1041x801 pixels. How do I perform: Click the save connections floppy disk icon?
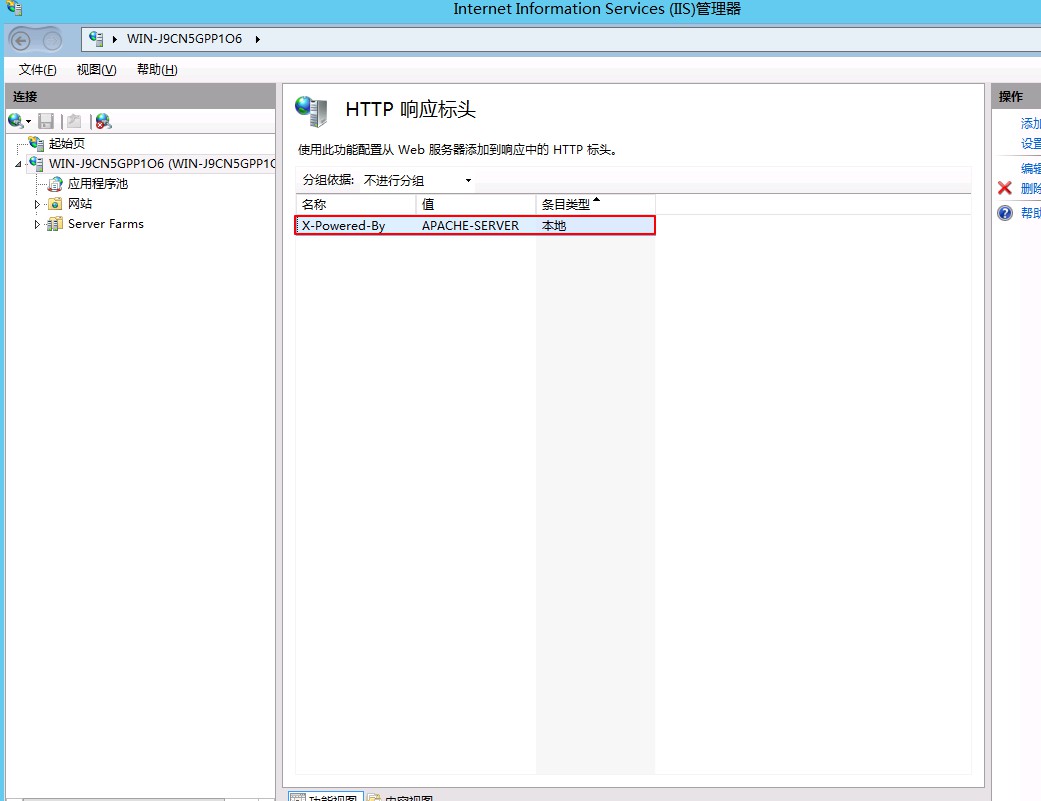[46, 121]
